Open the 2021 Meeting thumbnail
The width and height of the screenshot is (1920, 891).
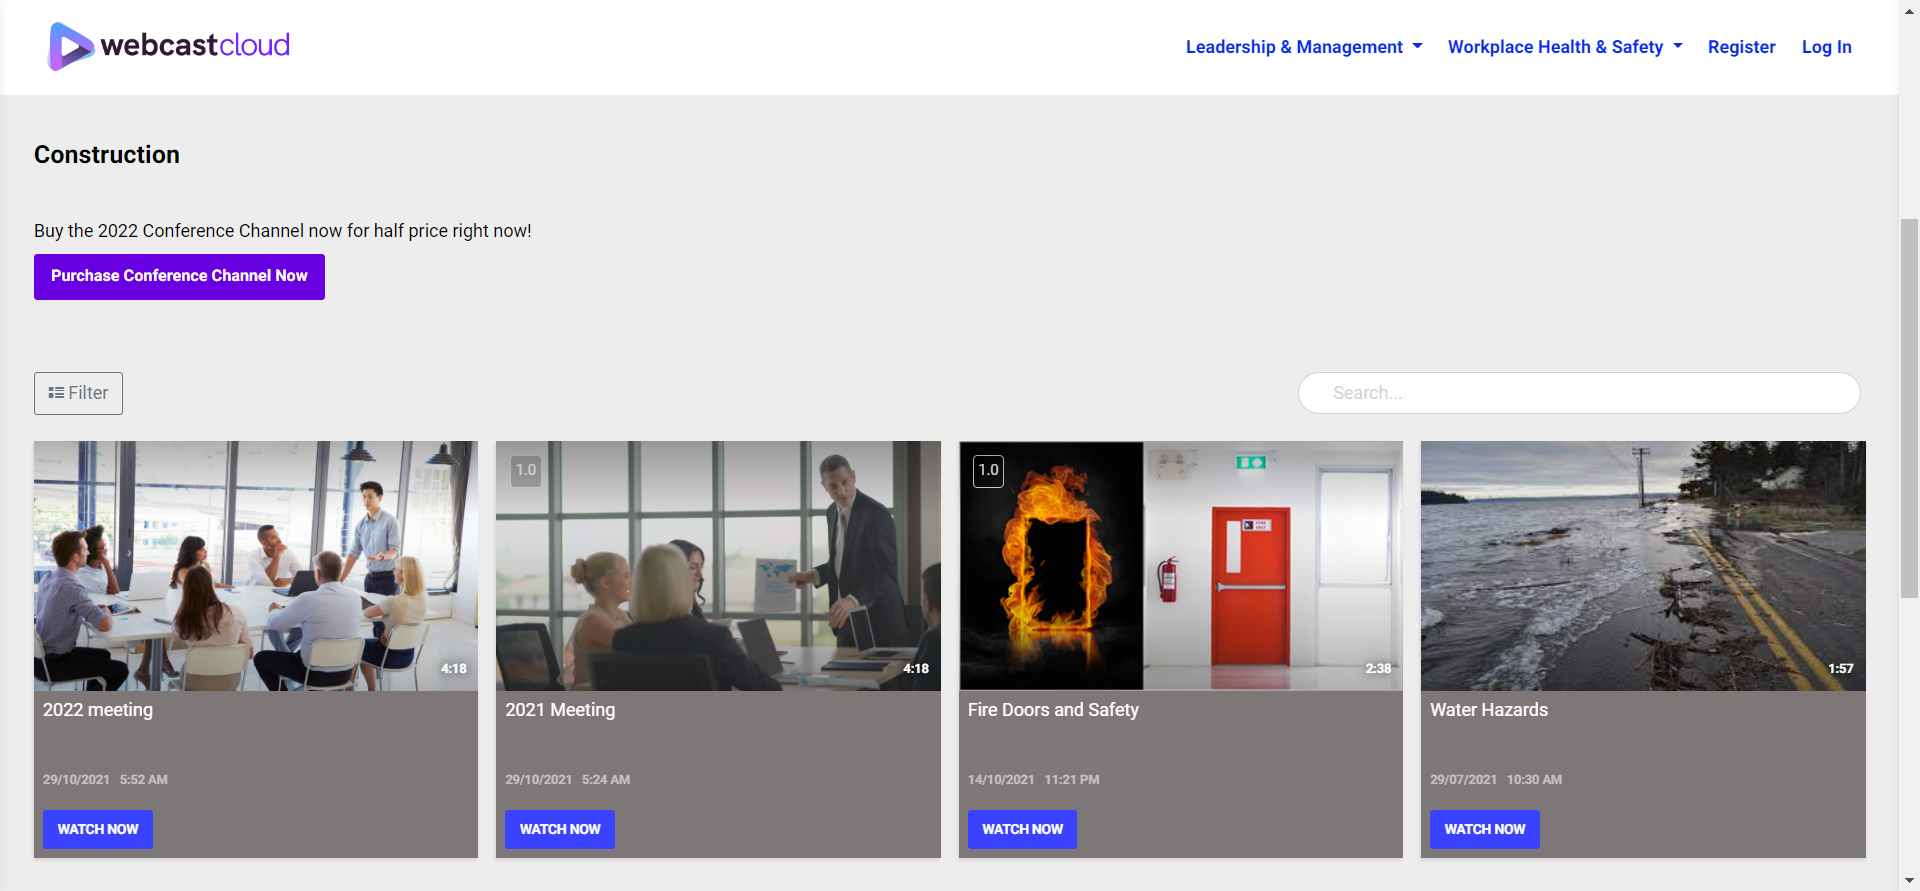(718, 566)
